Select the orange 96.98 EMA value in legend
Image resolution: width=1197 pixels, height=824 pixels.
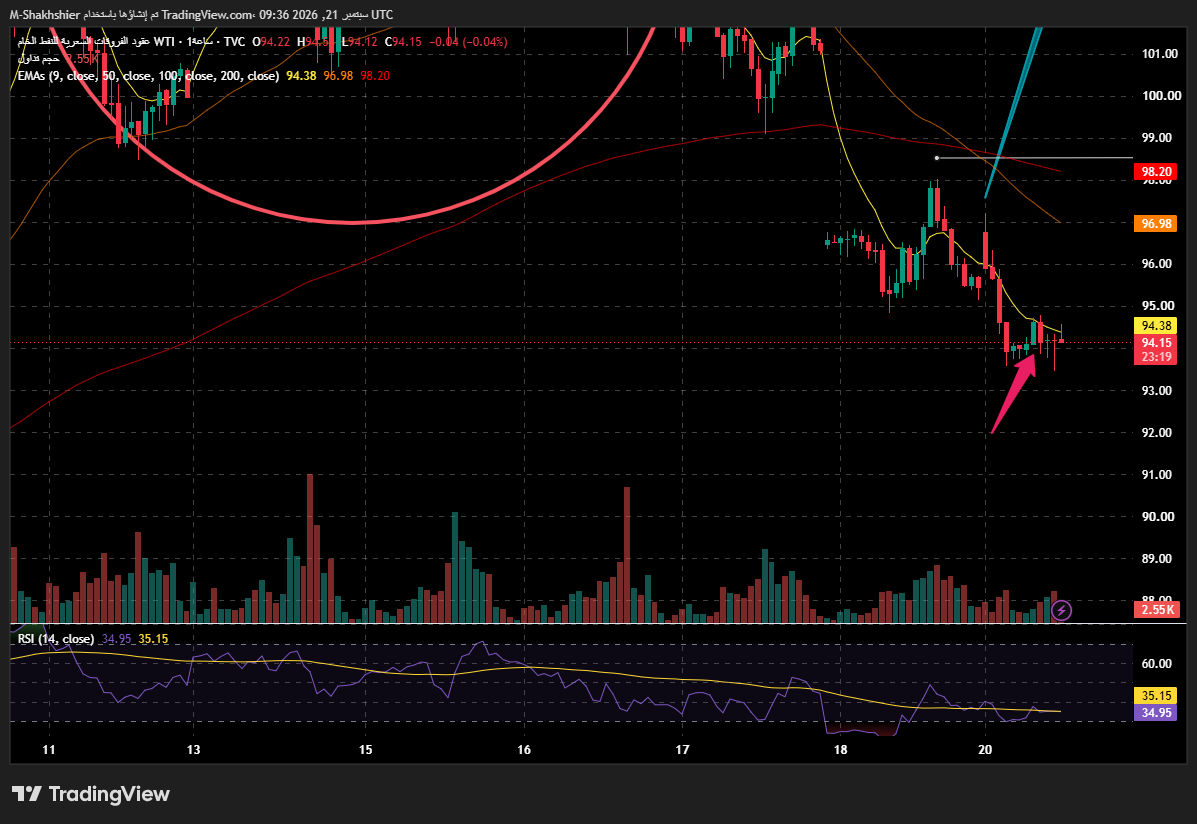tap(337, 76)
